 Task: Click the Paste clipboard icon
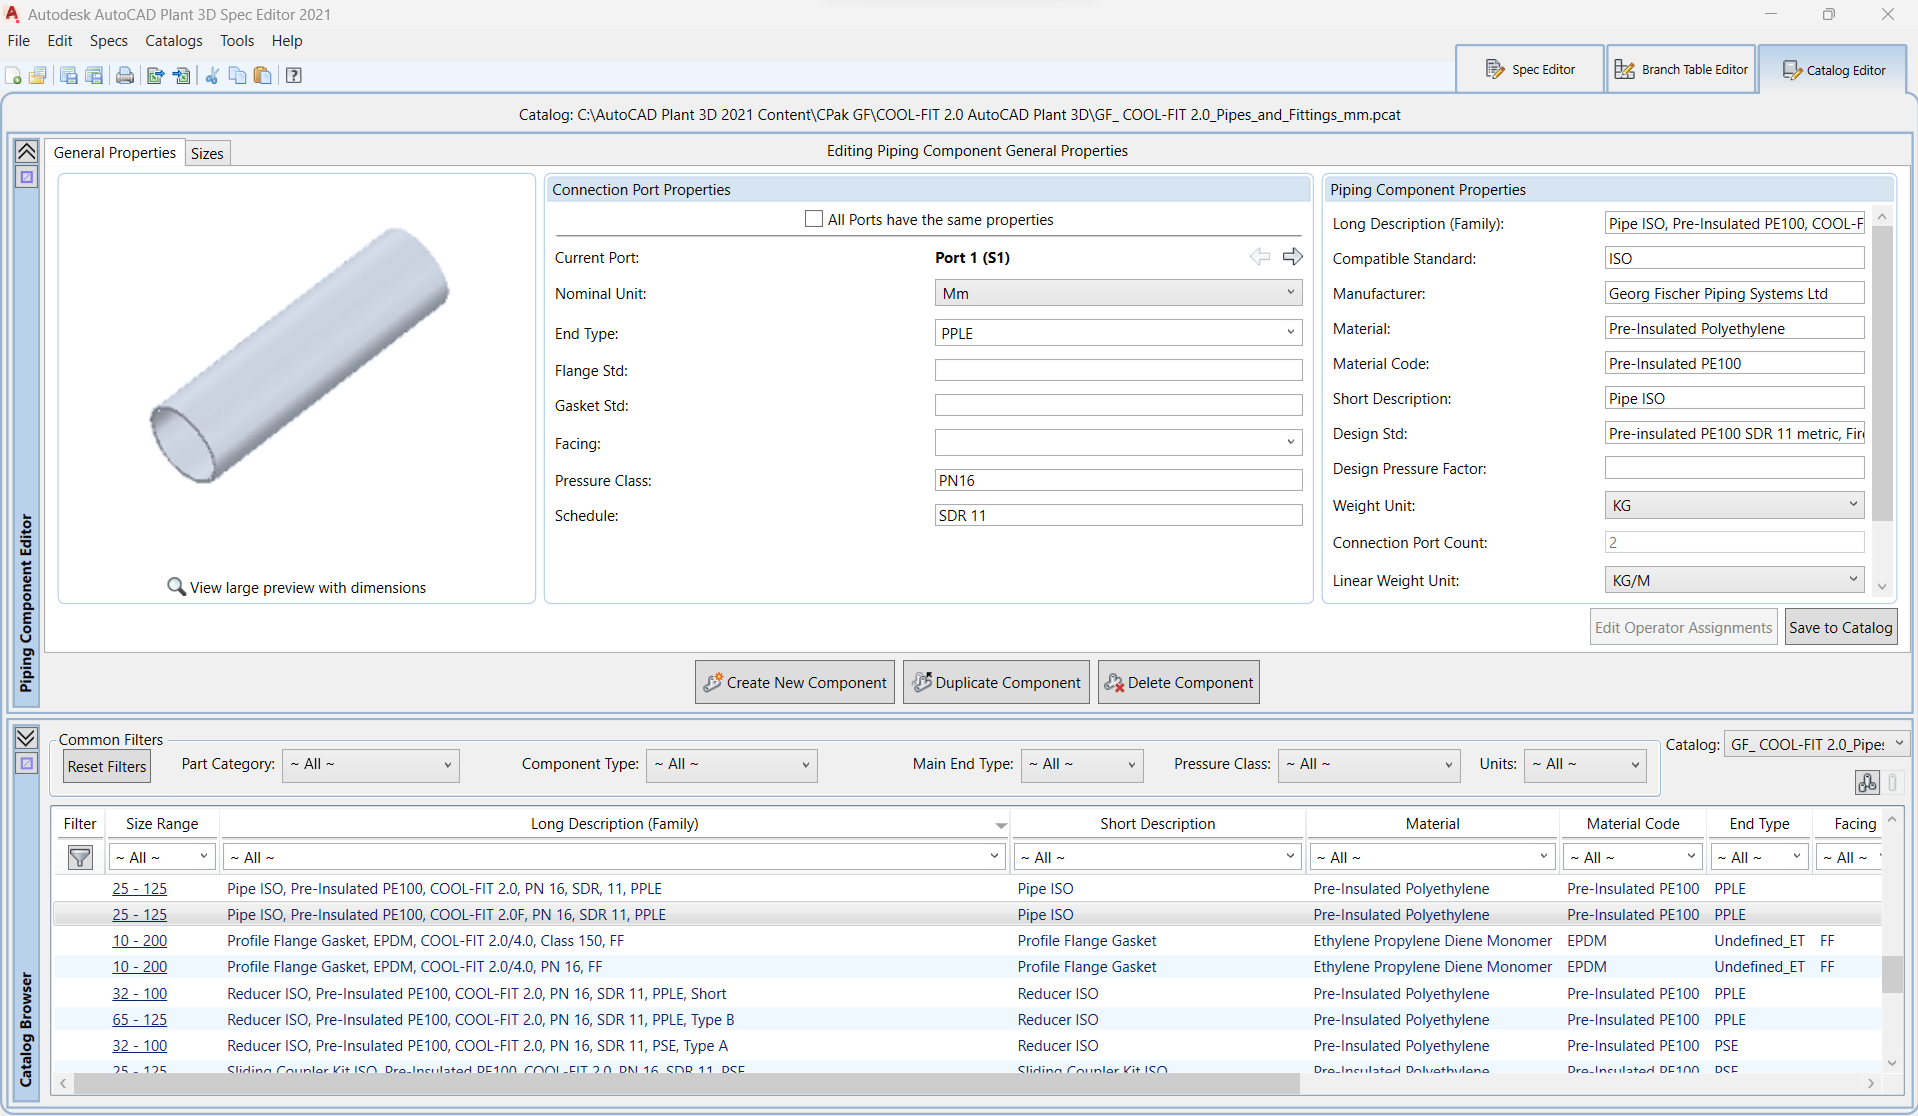(263, 76)
